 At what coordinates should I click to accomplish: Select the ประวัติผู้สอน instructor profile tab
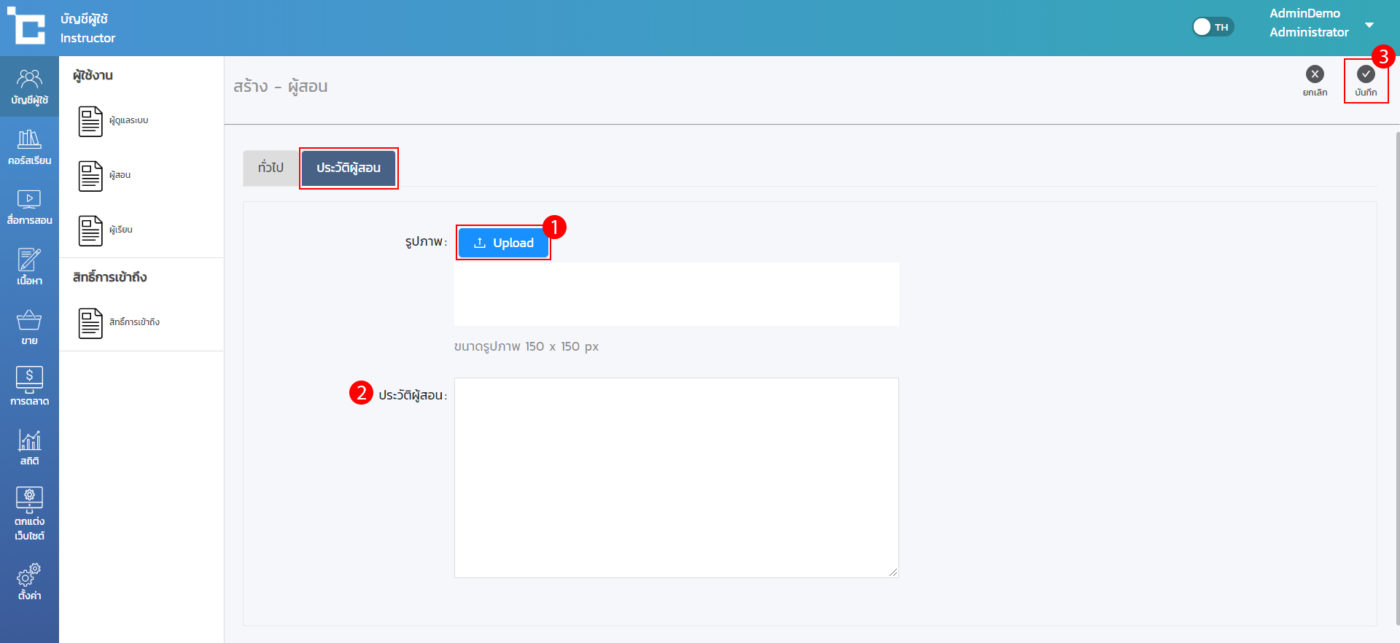pos(348,168)
